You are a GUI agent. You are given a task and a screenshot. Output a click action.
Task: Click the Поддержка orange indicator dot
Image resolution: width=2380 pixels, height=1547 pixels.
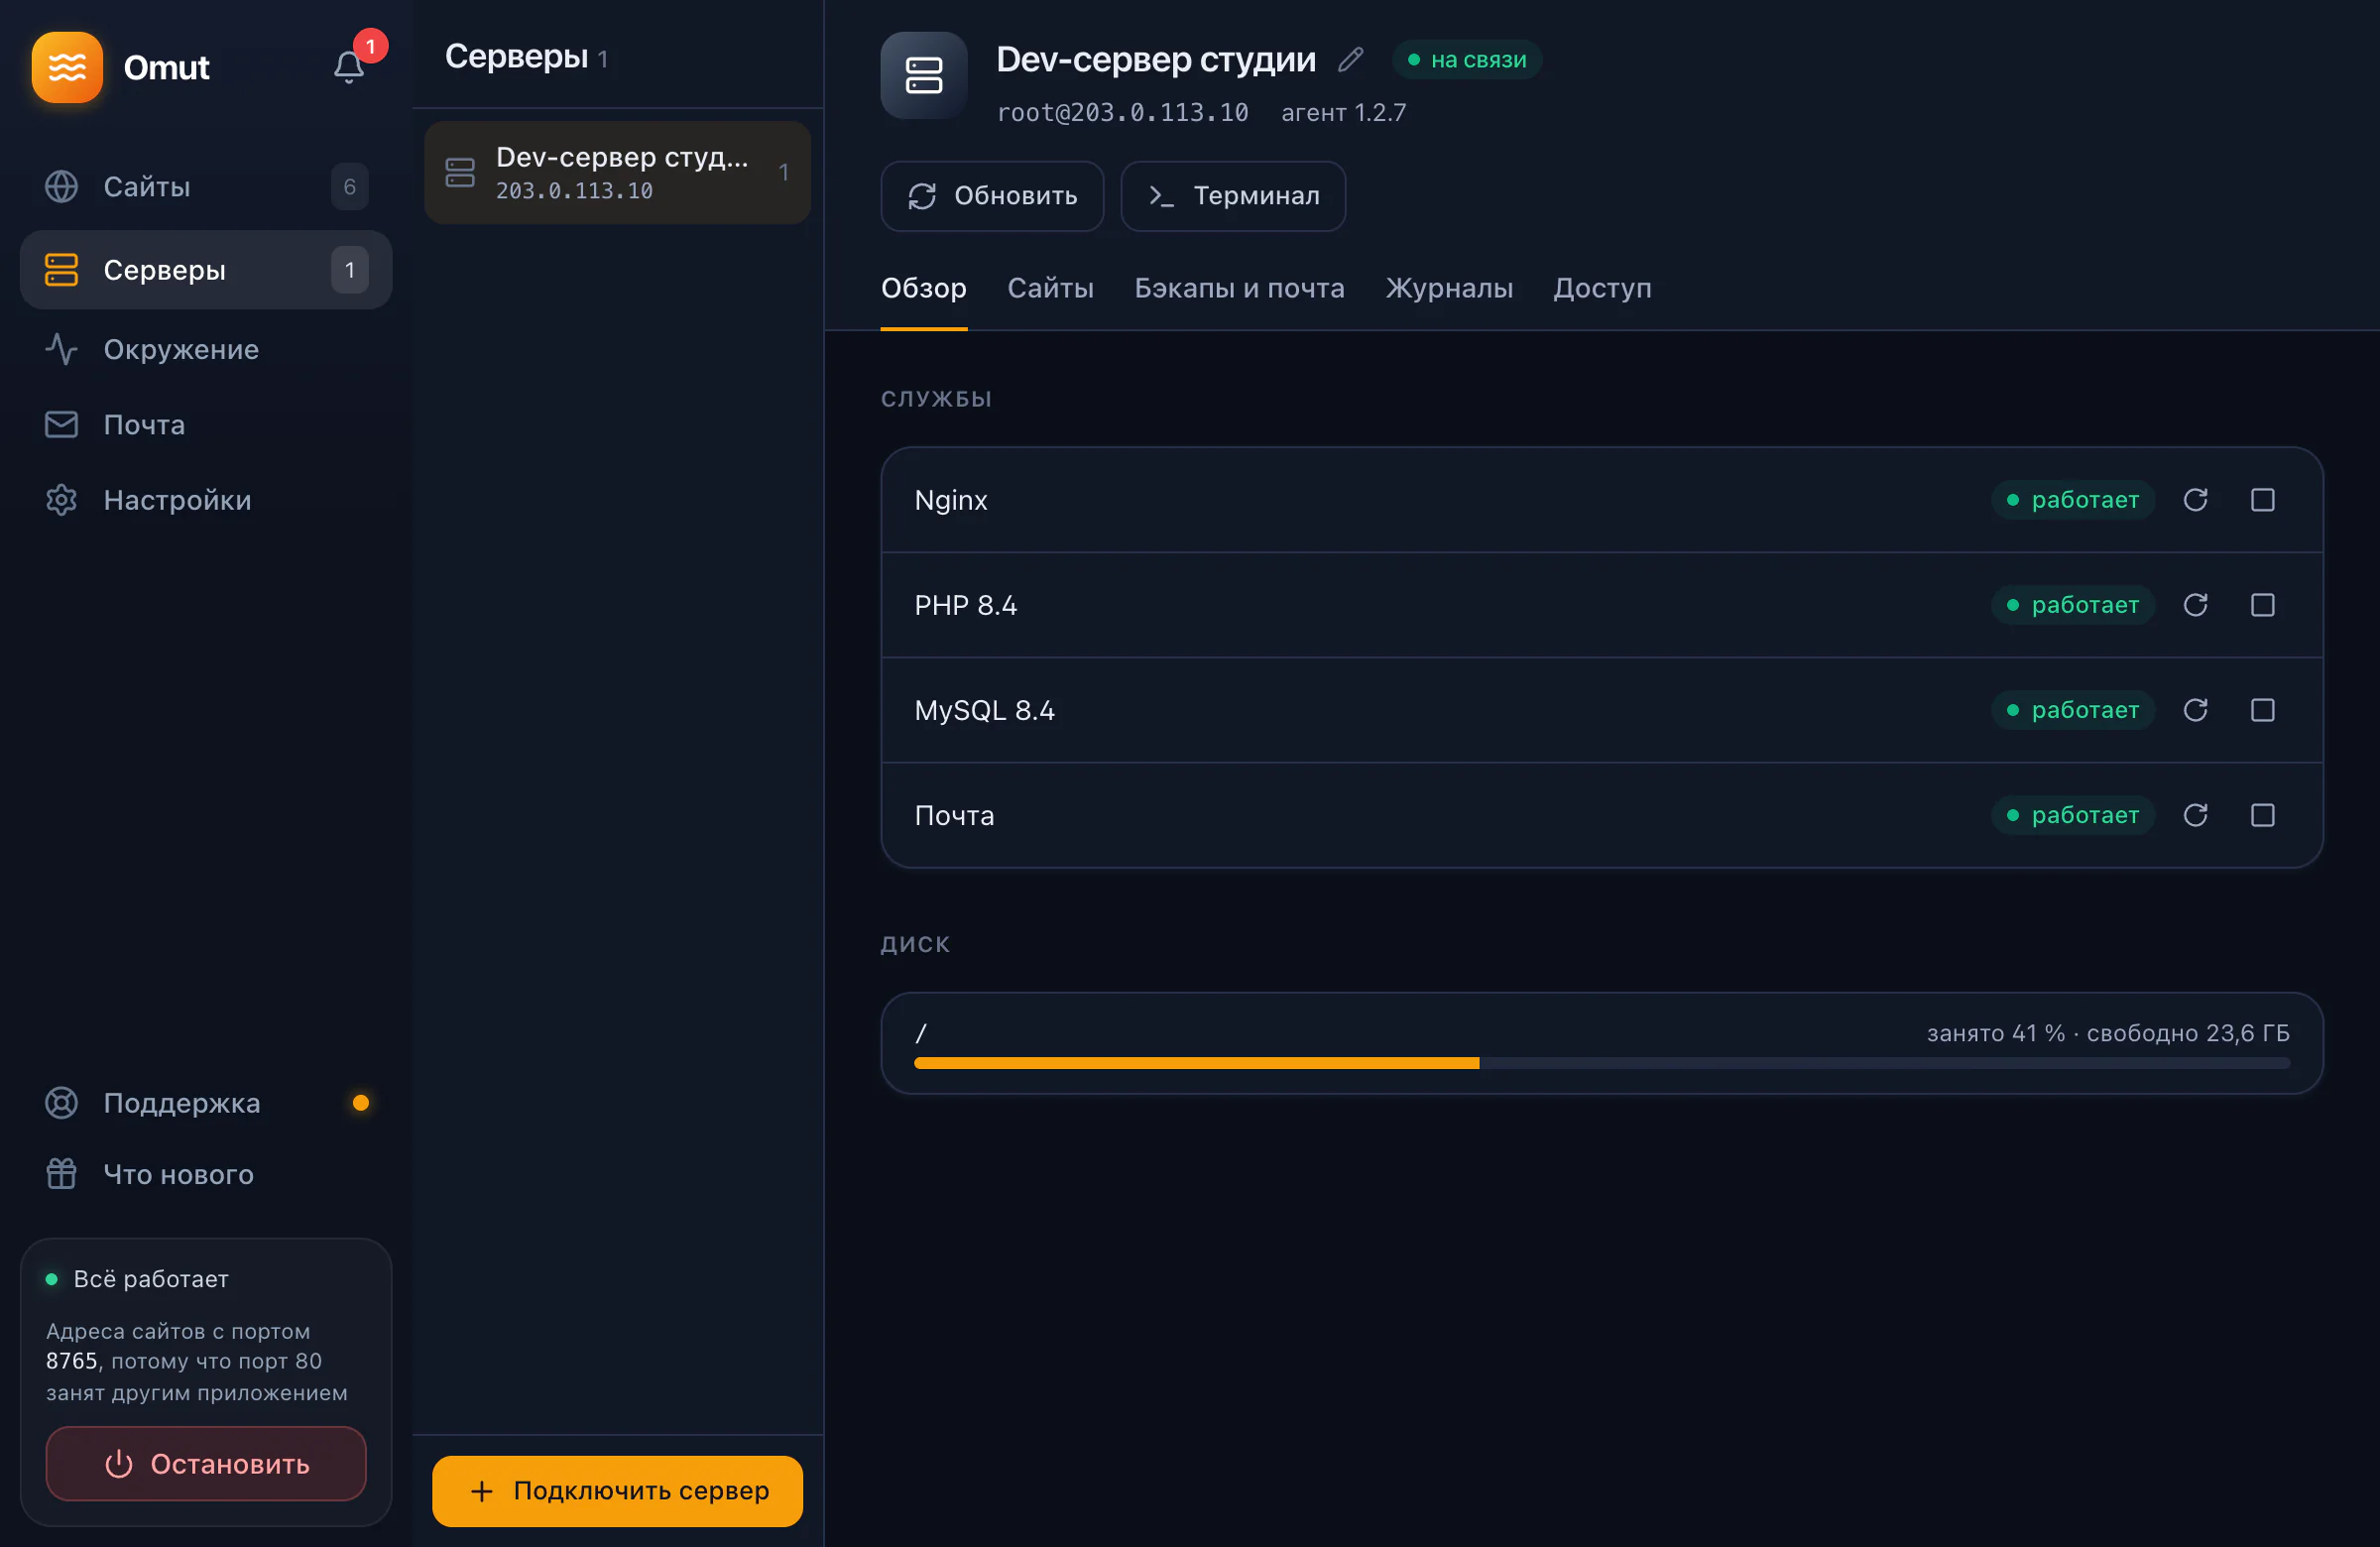point(361,1103)
